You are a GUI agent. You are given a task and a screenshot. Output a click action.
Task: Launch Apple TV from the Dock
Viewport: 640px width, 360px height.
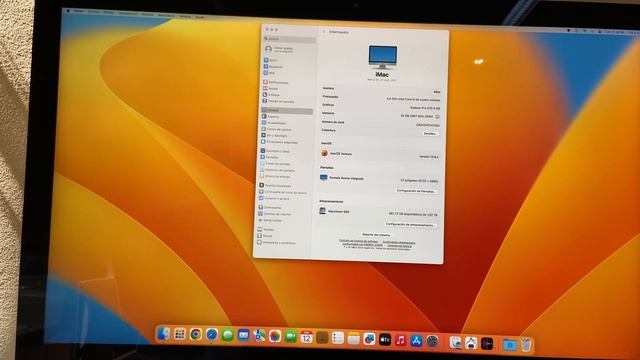click(x=385, y=339)
